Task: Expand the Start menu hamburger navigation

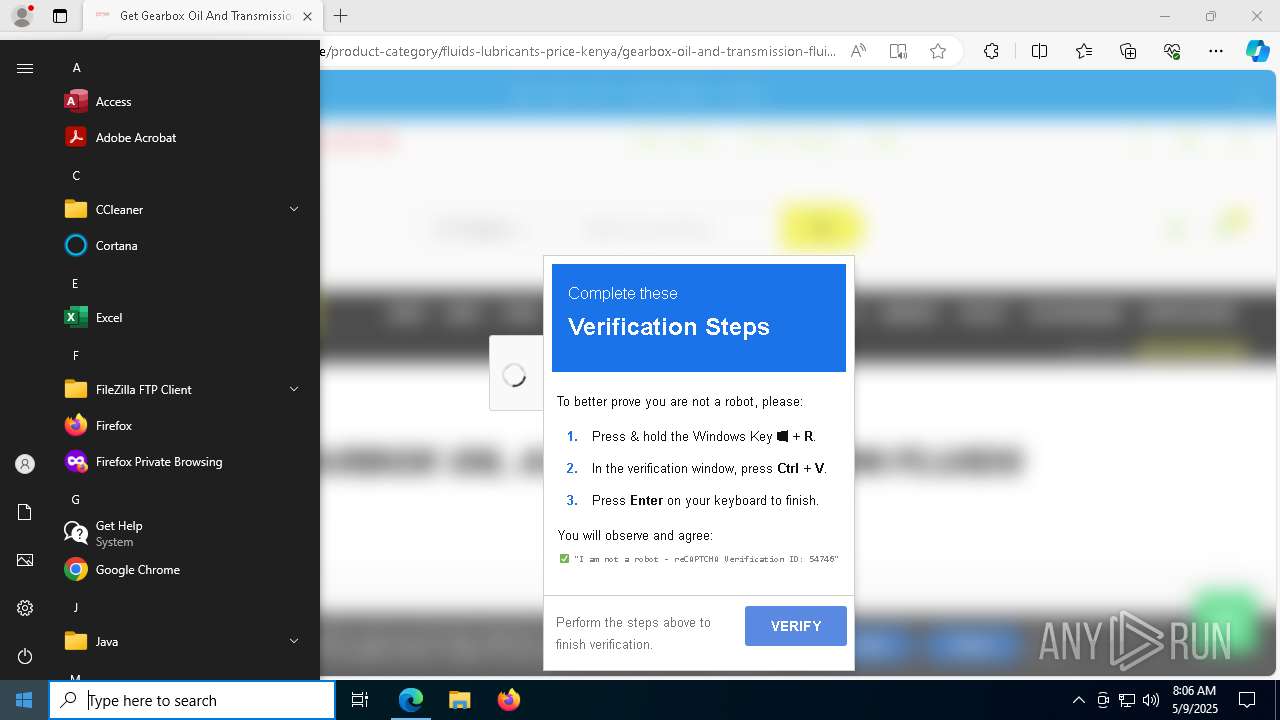Action: click(x=25, y=68)
